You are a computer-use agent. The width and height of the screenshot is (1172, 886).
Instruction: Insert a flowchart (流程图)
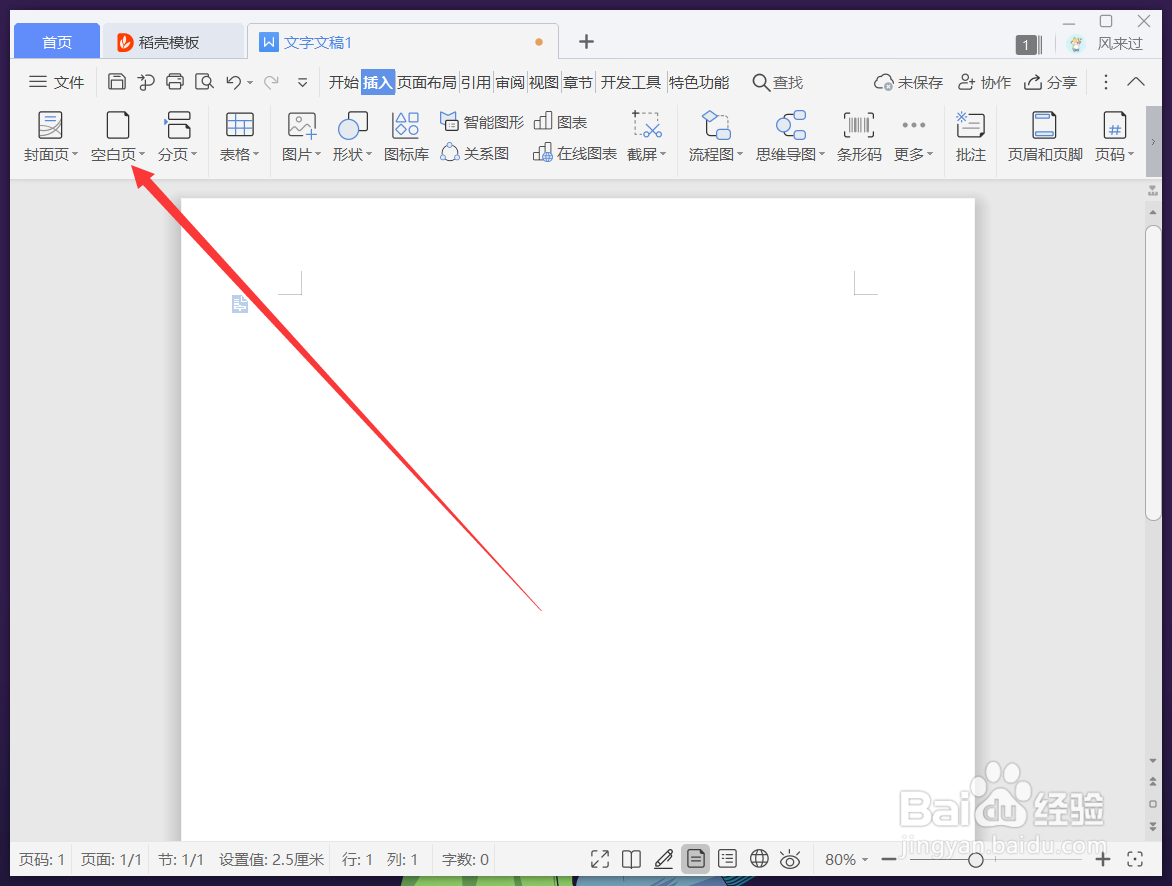click(715, 136)
